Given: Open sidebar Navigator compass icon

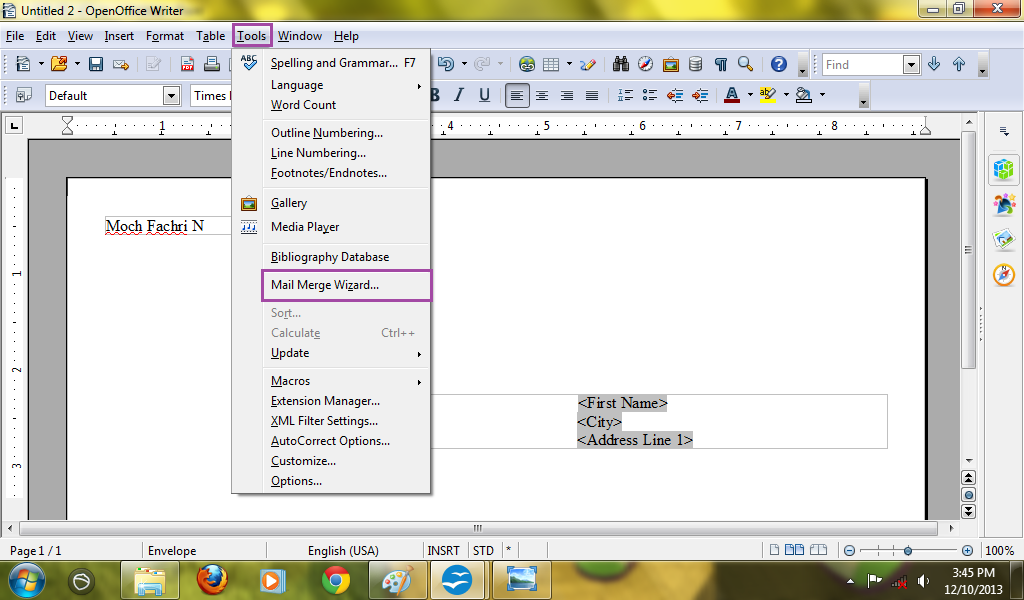Looking at the screenshot, I should pyautogui.click(x=1004, y=275).
